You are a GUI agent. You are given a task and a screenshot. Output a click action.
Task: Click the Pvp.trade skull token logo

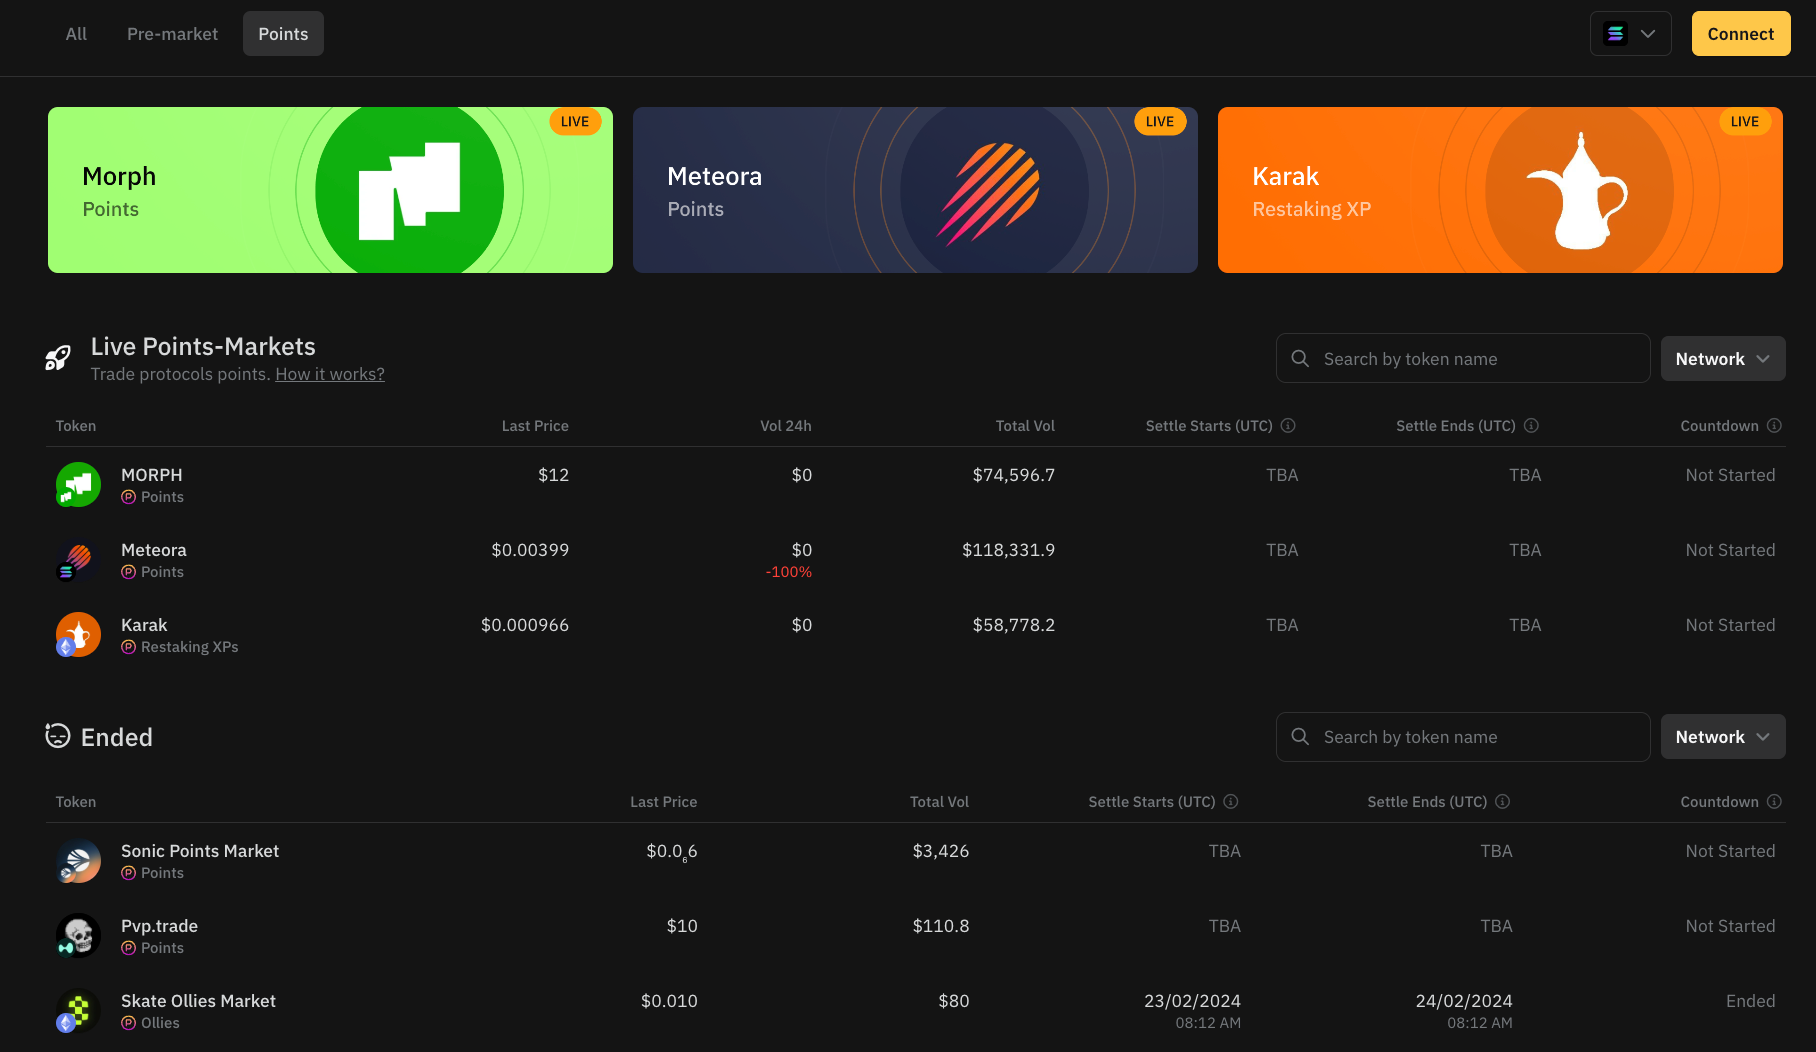click(78, 936)
